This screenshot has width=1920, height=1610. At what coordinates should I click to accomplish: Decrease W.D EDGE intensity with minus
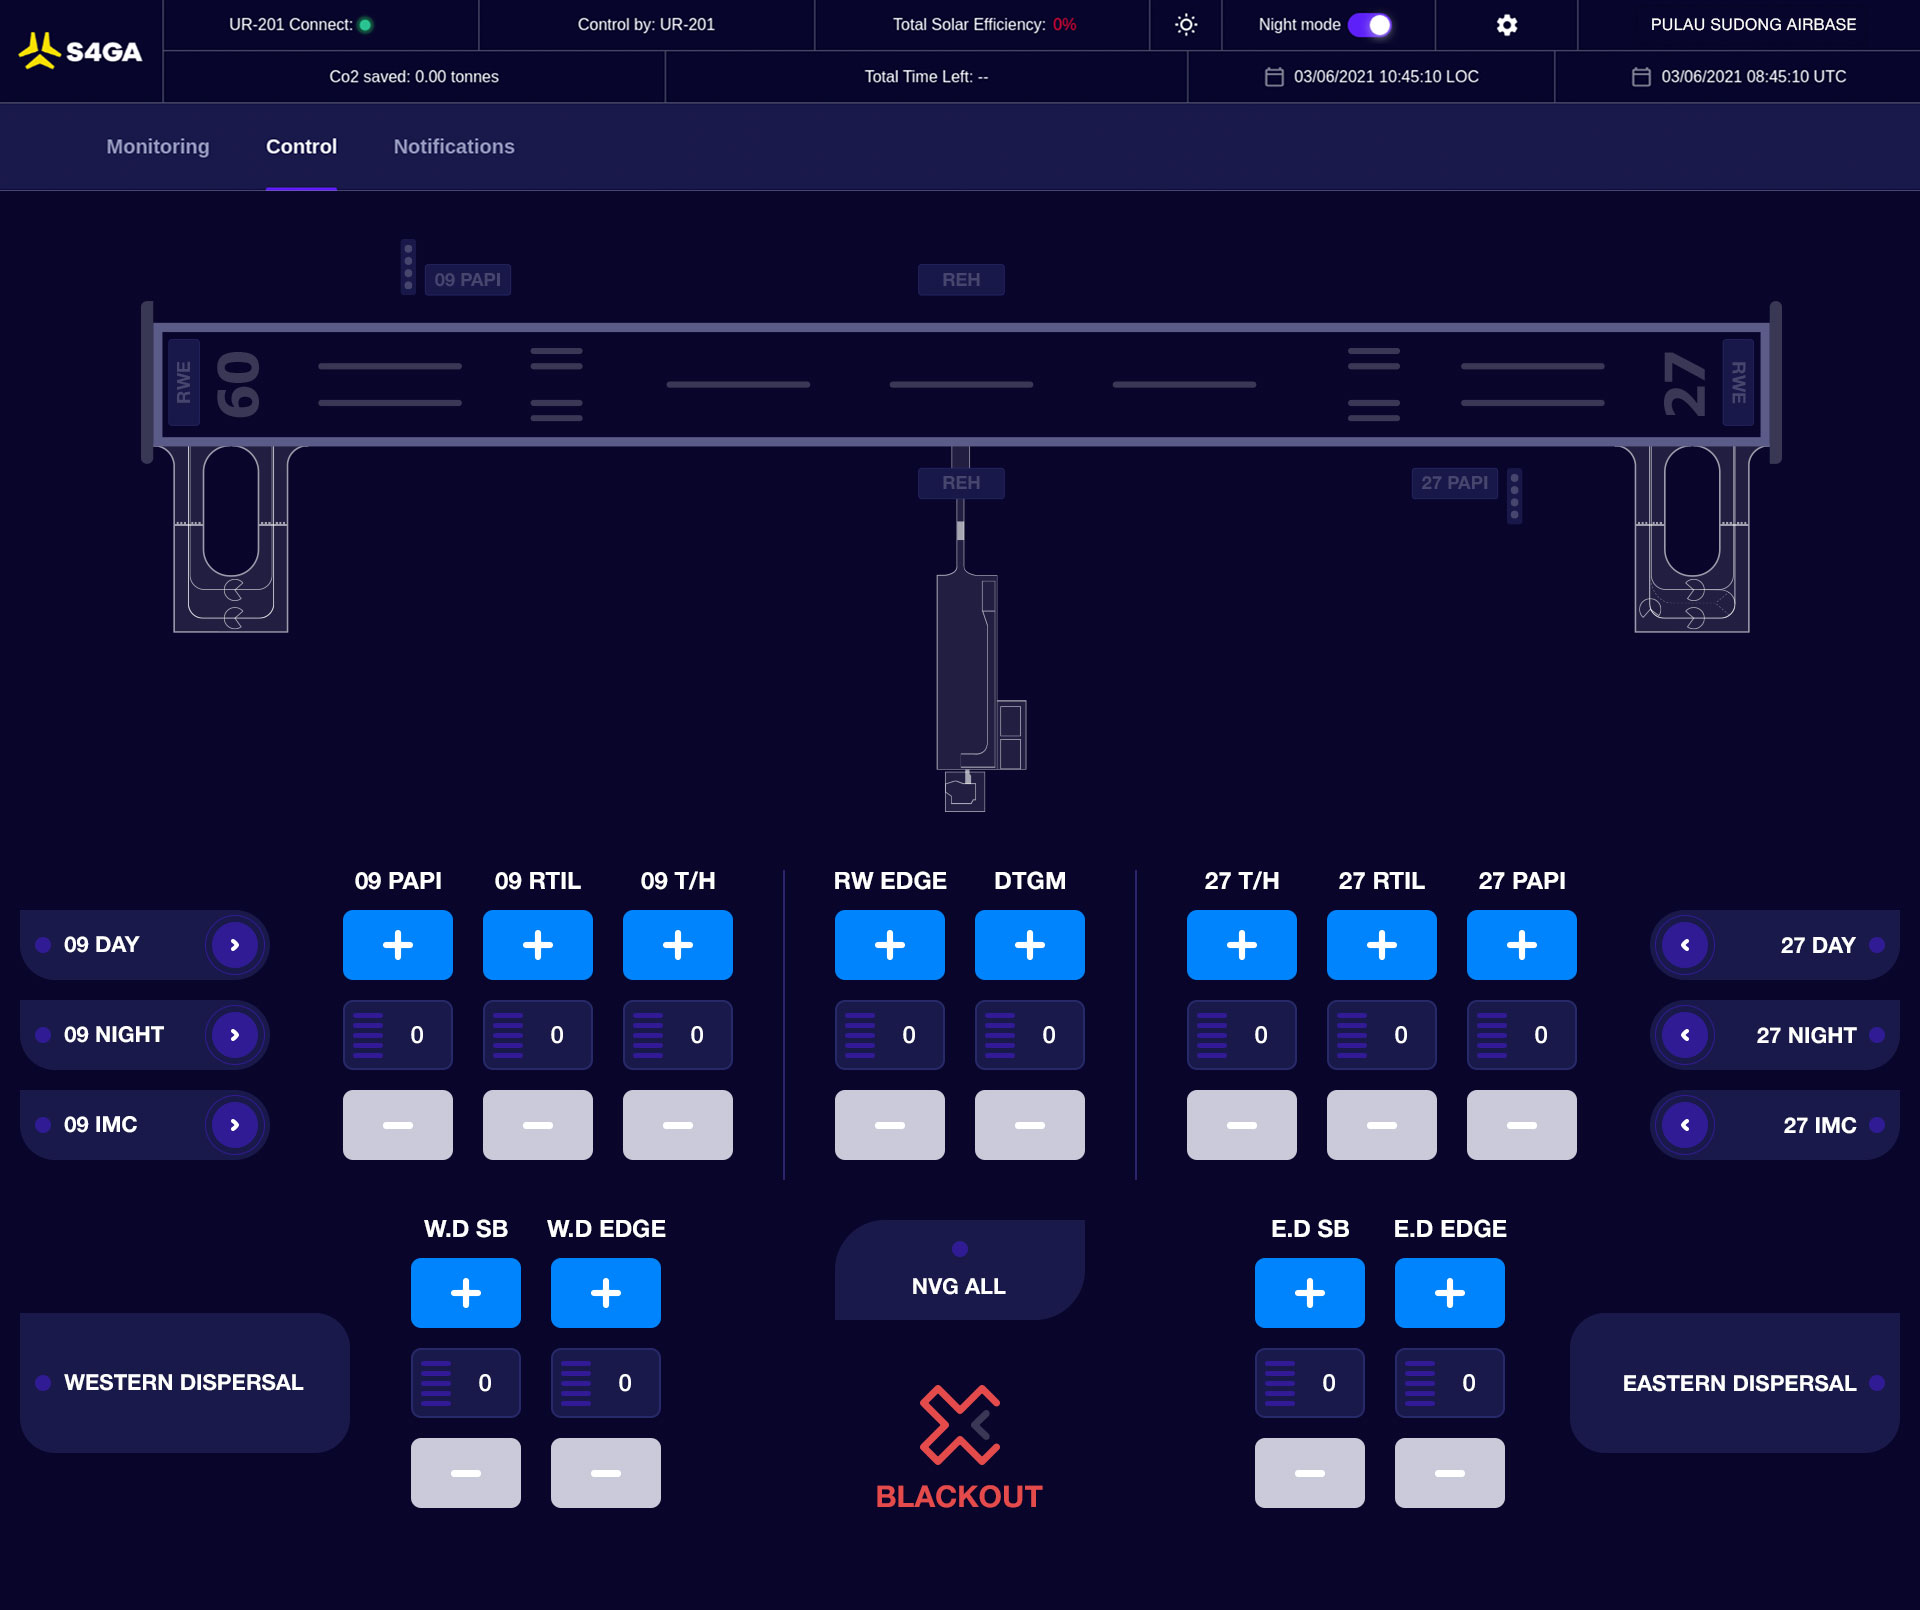[606, 1473]
